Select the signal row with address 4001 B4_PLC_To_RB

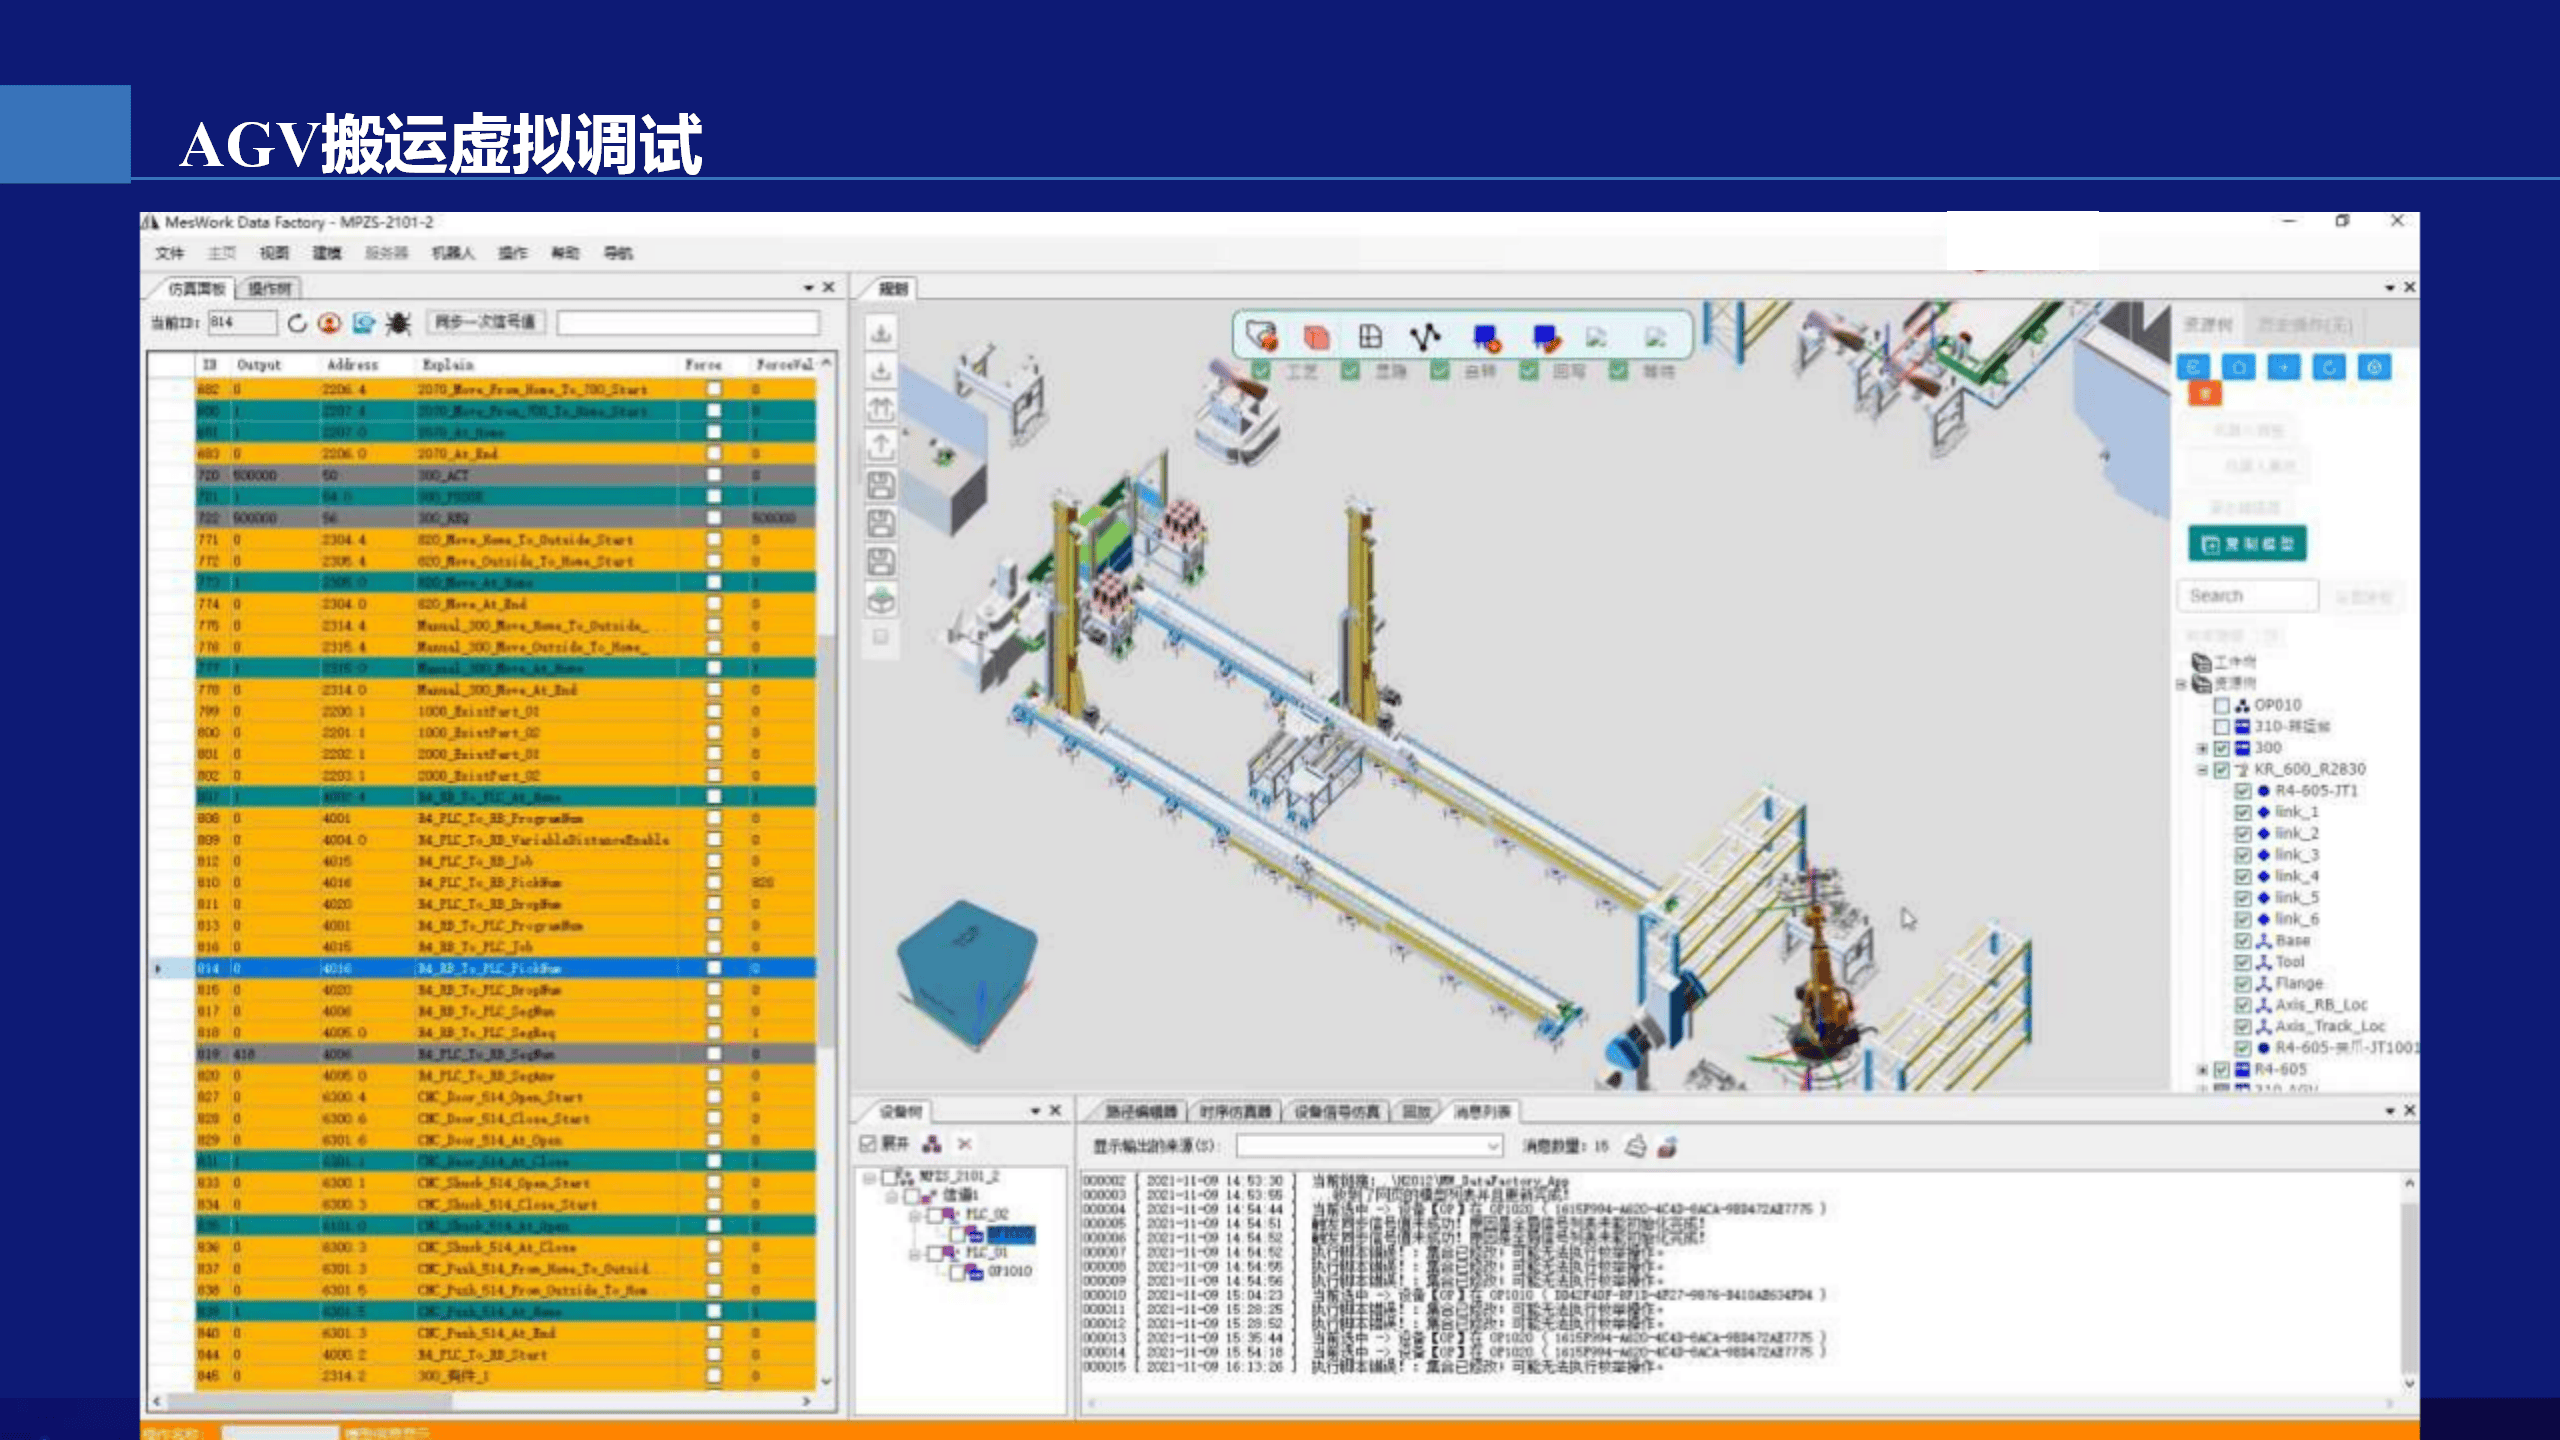(x=506, y=818)
